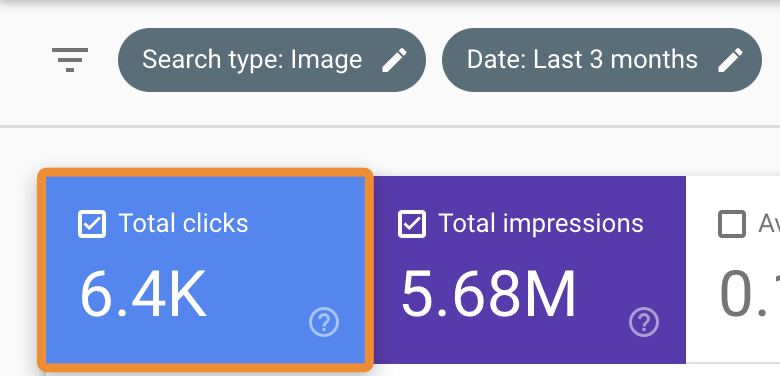780x376 pixels.
Task: Edit the Search type: Image filter chip
Action: pyautogui.click(x=272, y=60)
